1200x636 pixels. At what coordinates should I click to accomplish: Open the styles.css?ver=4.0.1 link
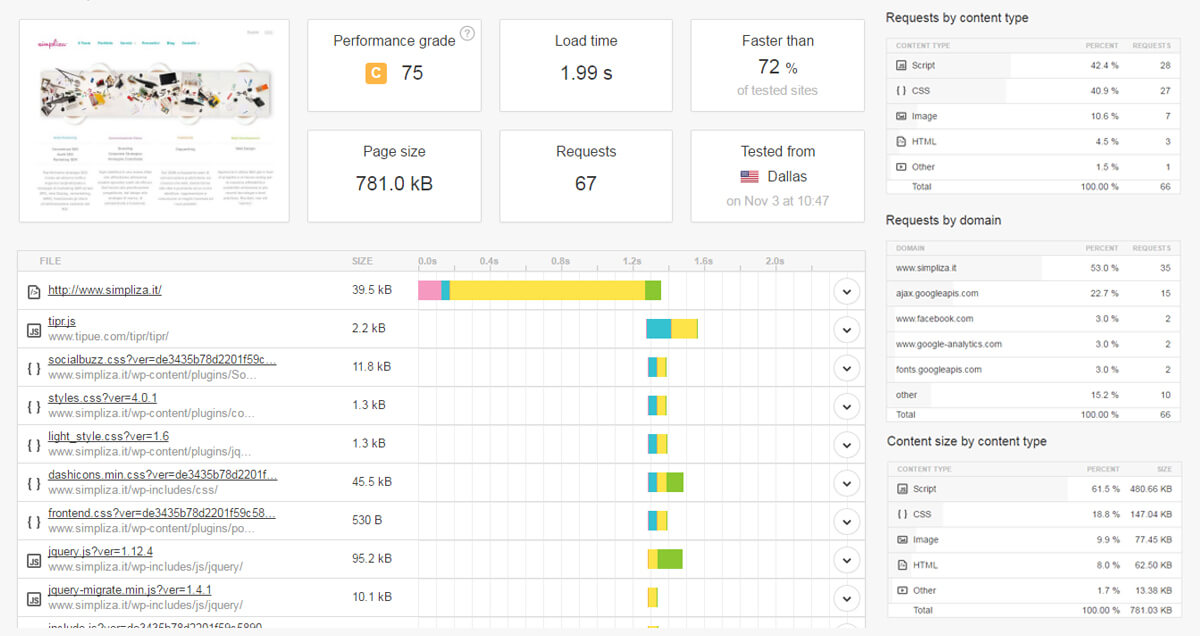click(x=102, y=397)
